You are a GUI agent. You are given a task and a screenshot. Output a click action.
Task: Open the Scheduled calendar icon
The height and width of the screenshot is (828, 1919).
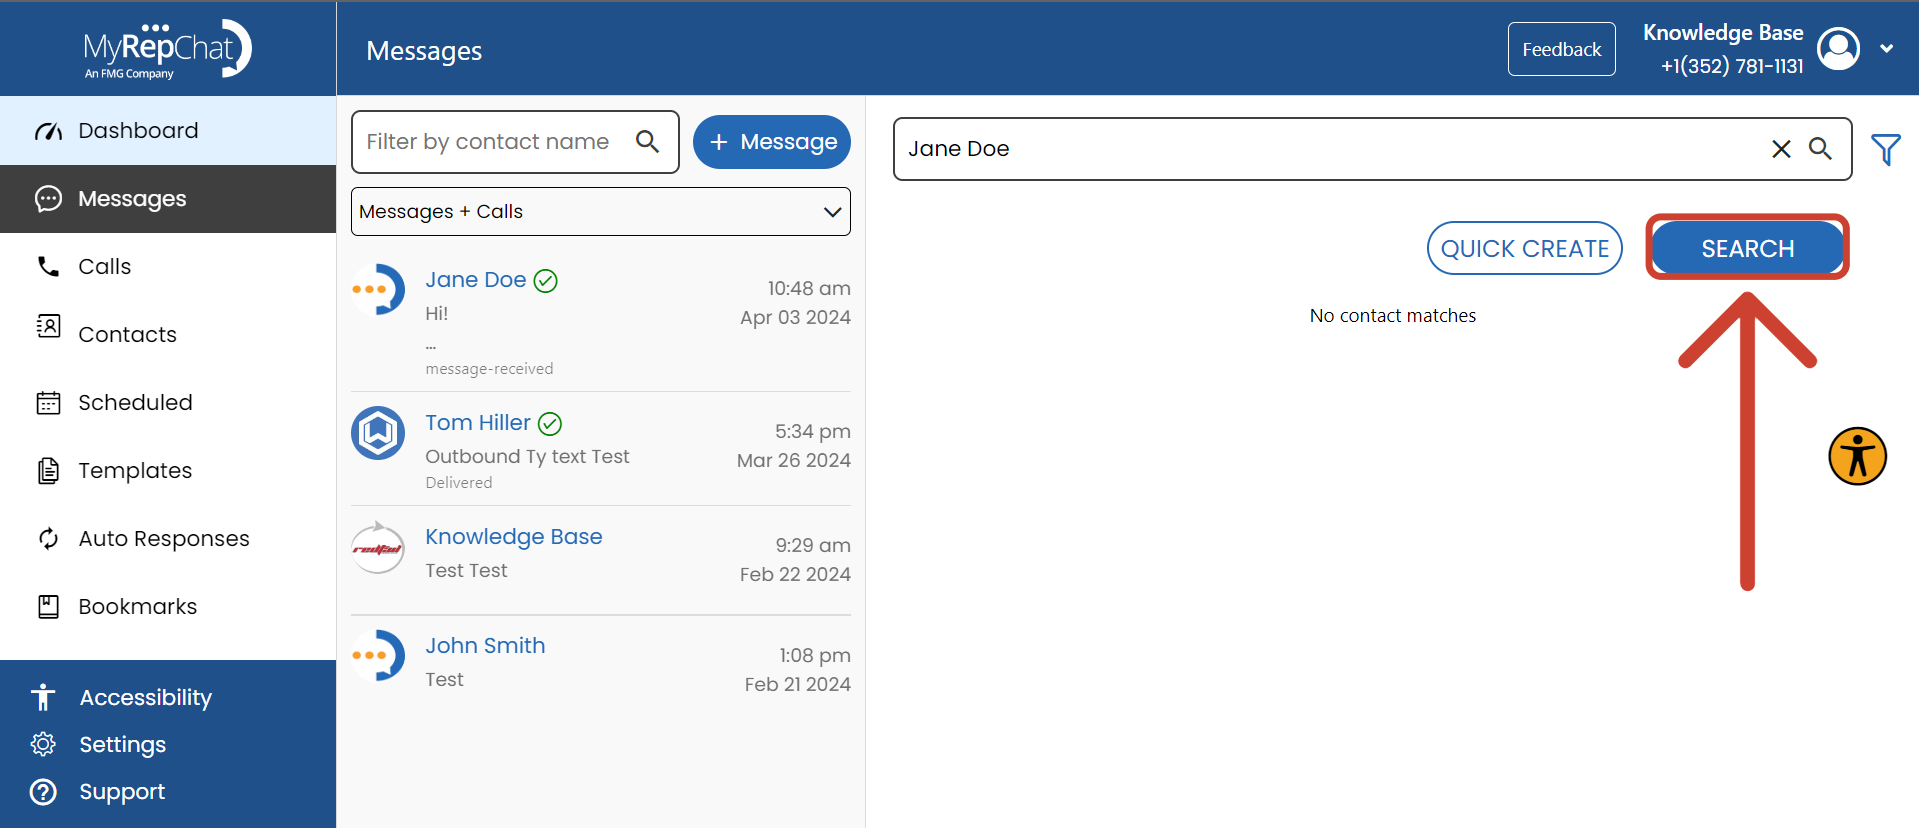[x=48, y=403]
